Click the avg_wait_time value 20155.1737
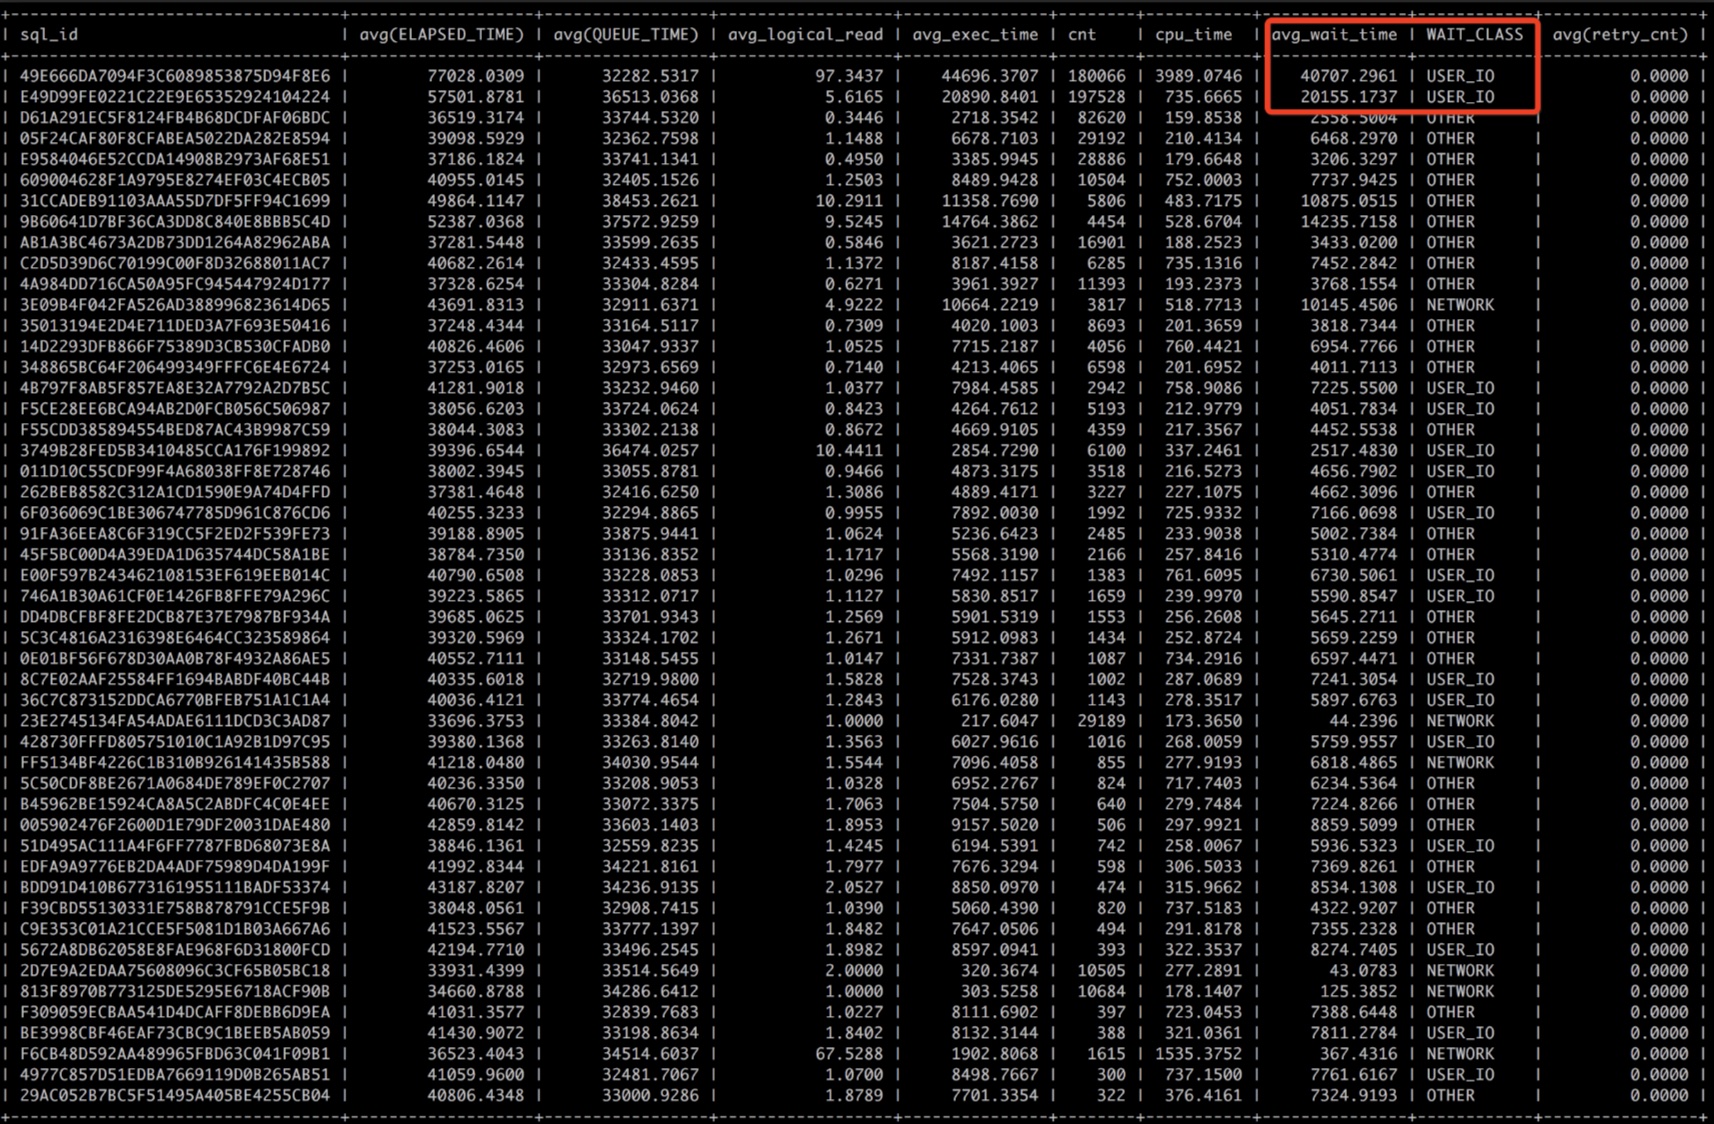The image size is (1714, 1124). 1348,97
